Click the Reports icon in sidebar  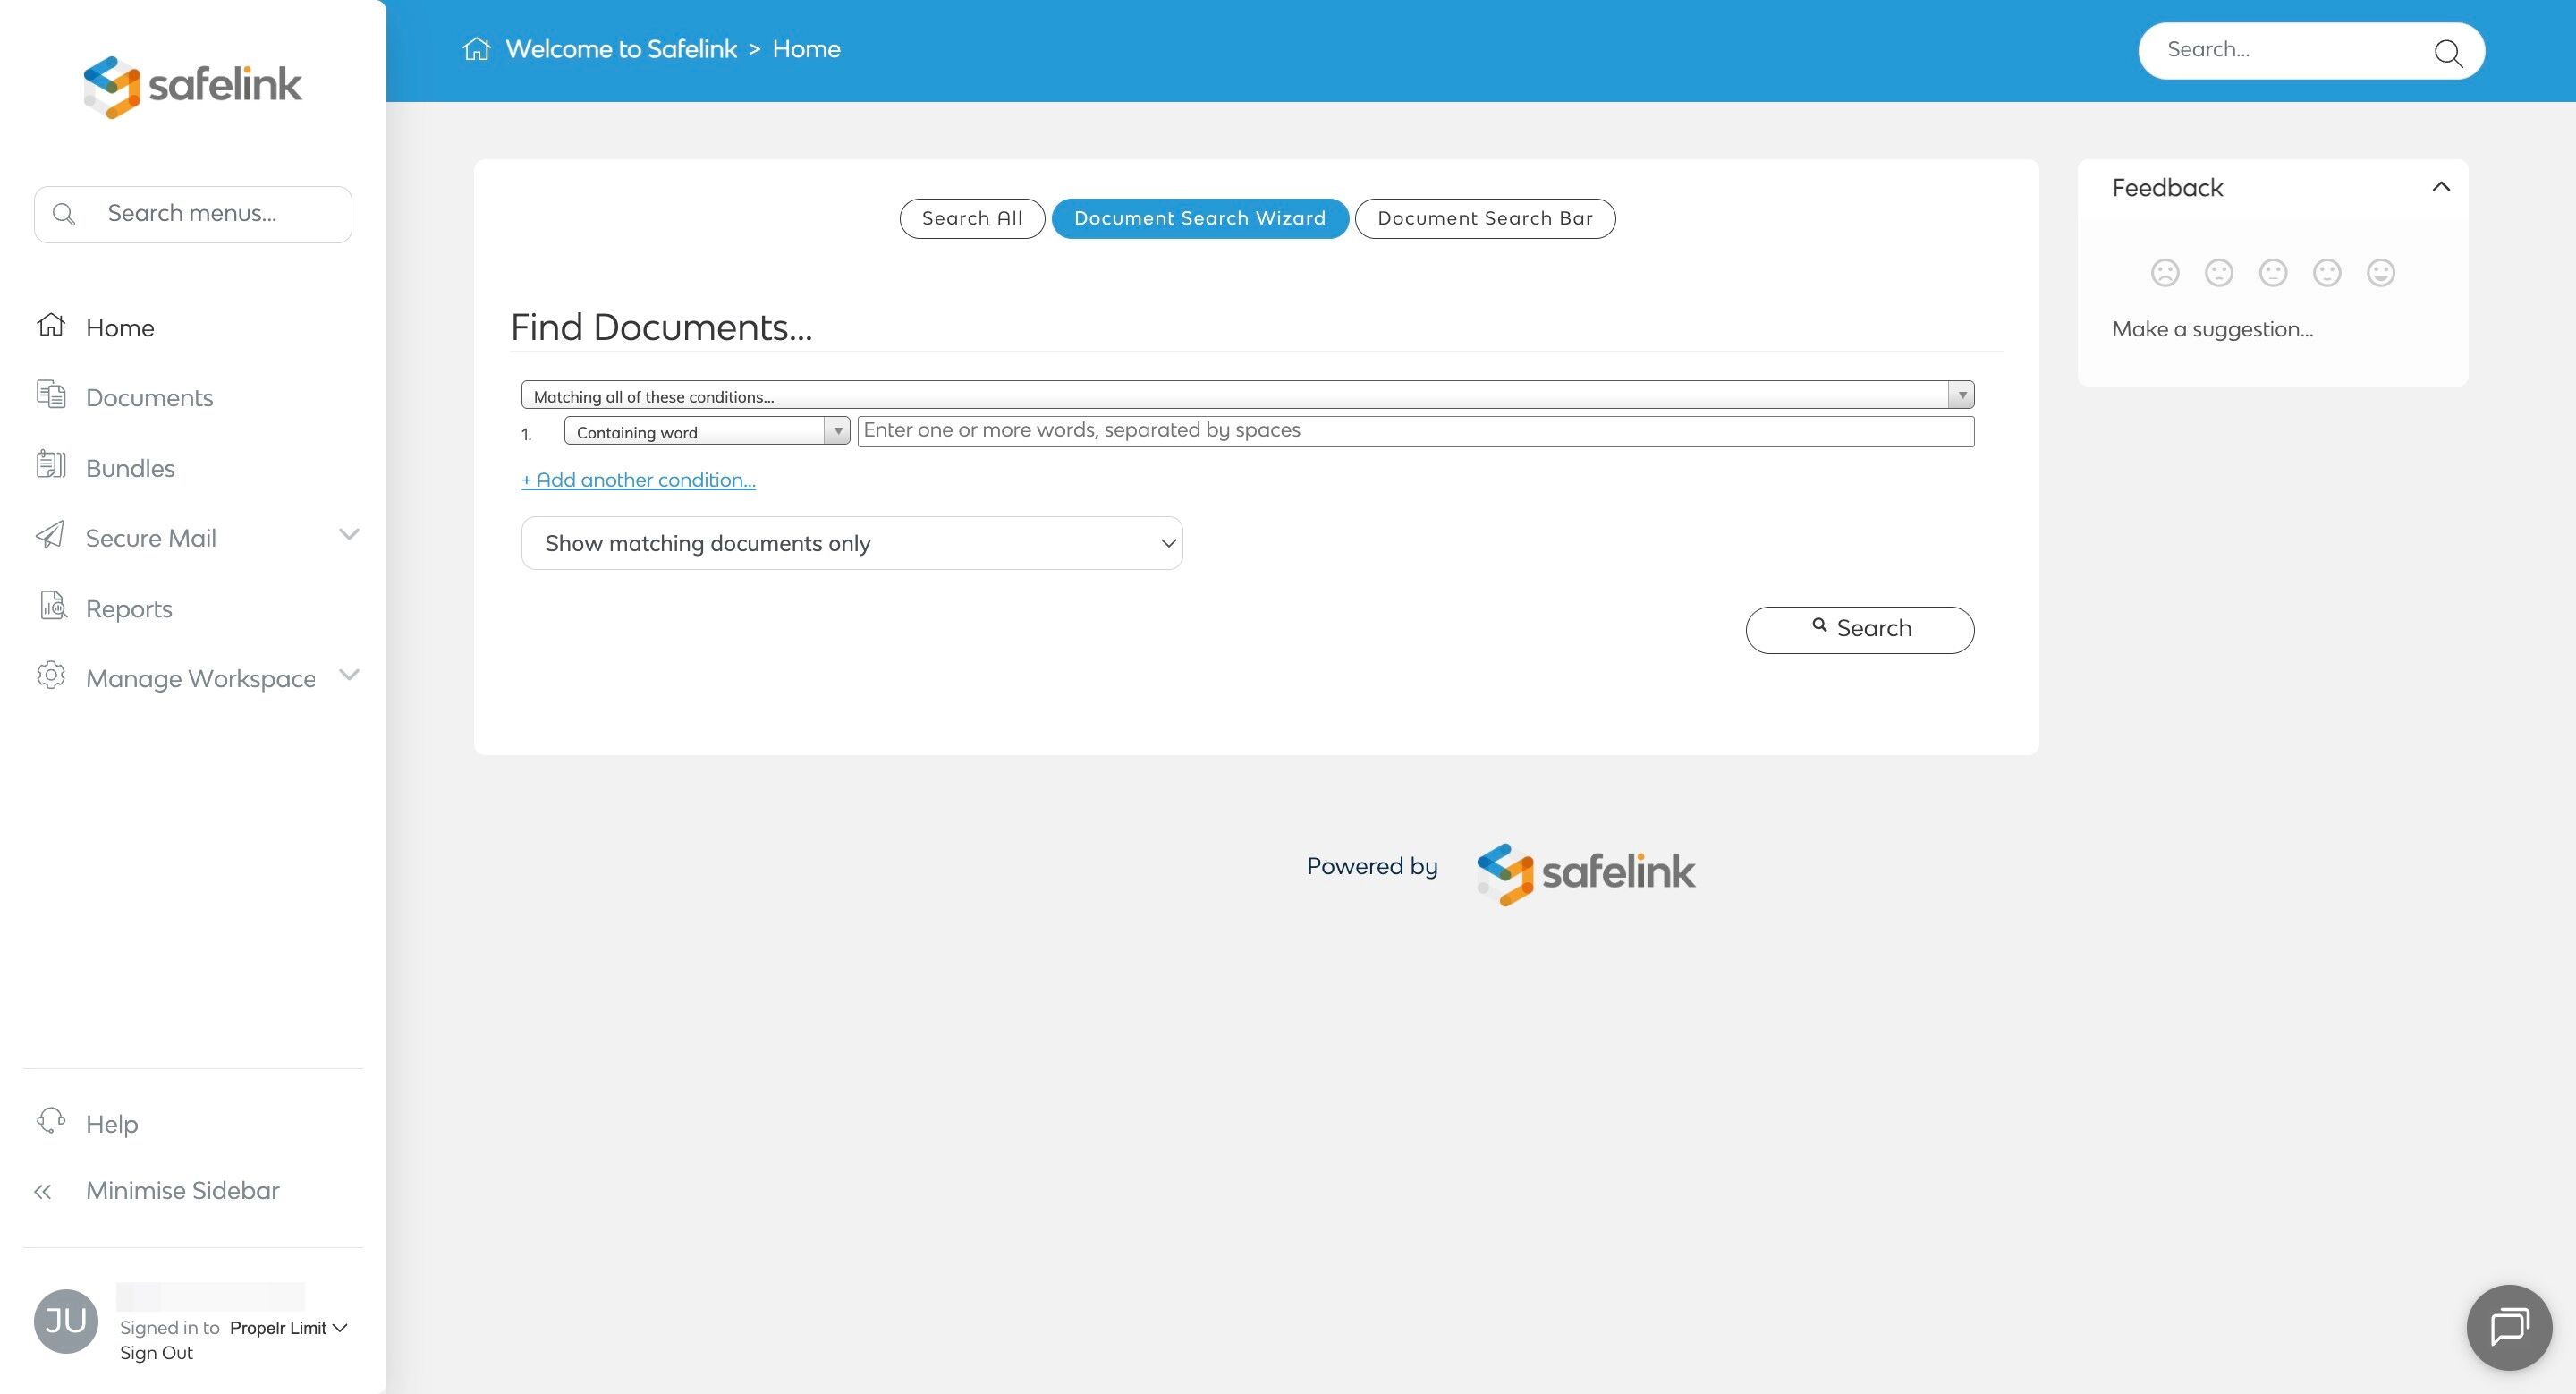[53, 606]
